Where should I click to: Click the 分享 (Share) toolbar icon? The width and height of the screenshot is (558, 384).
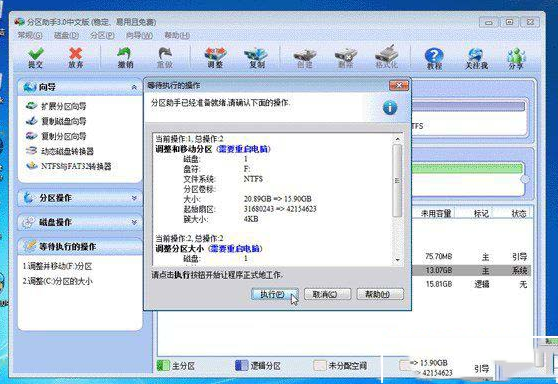(x=516, y=58)
